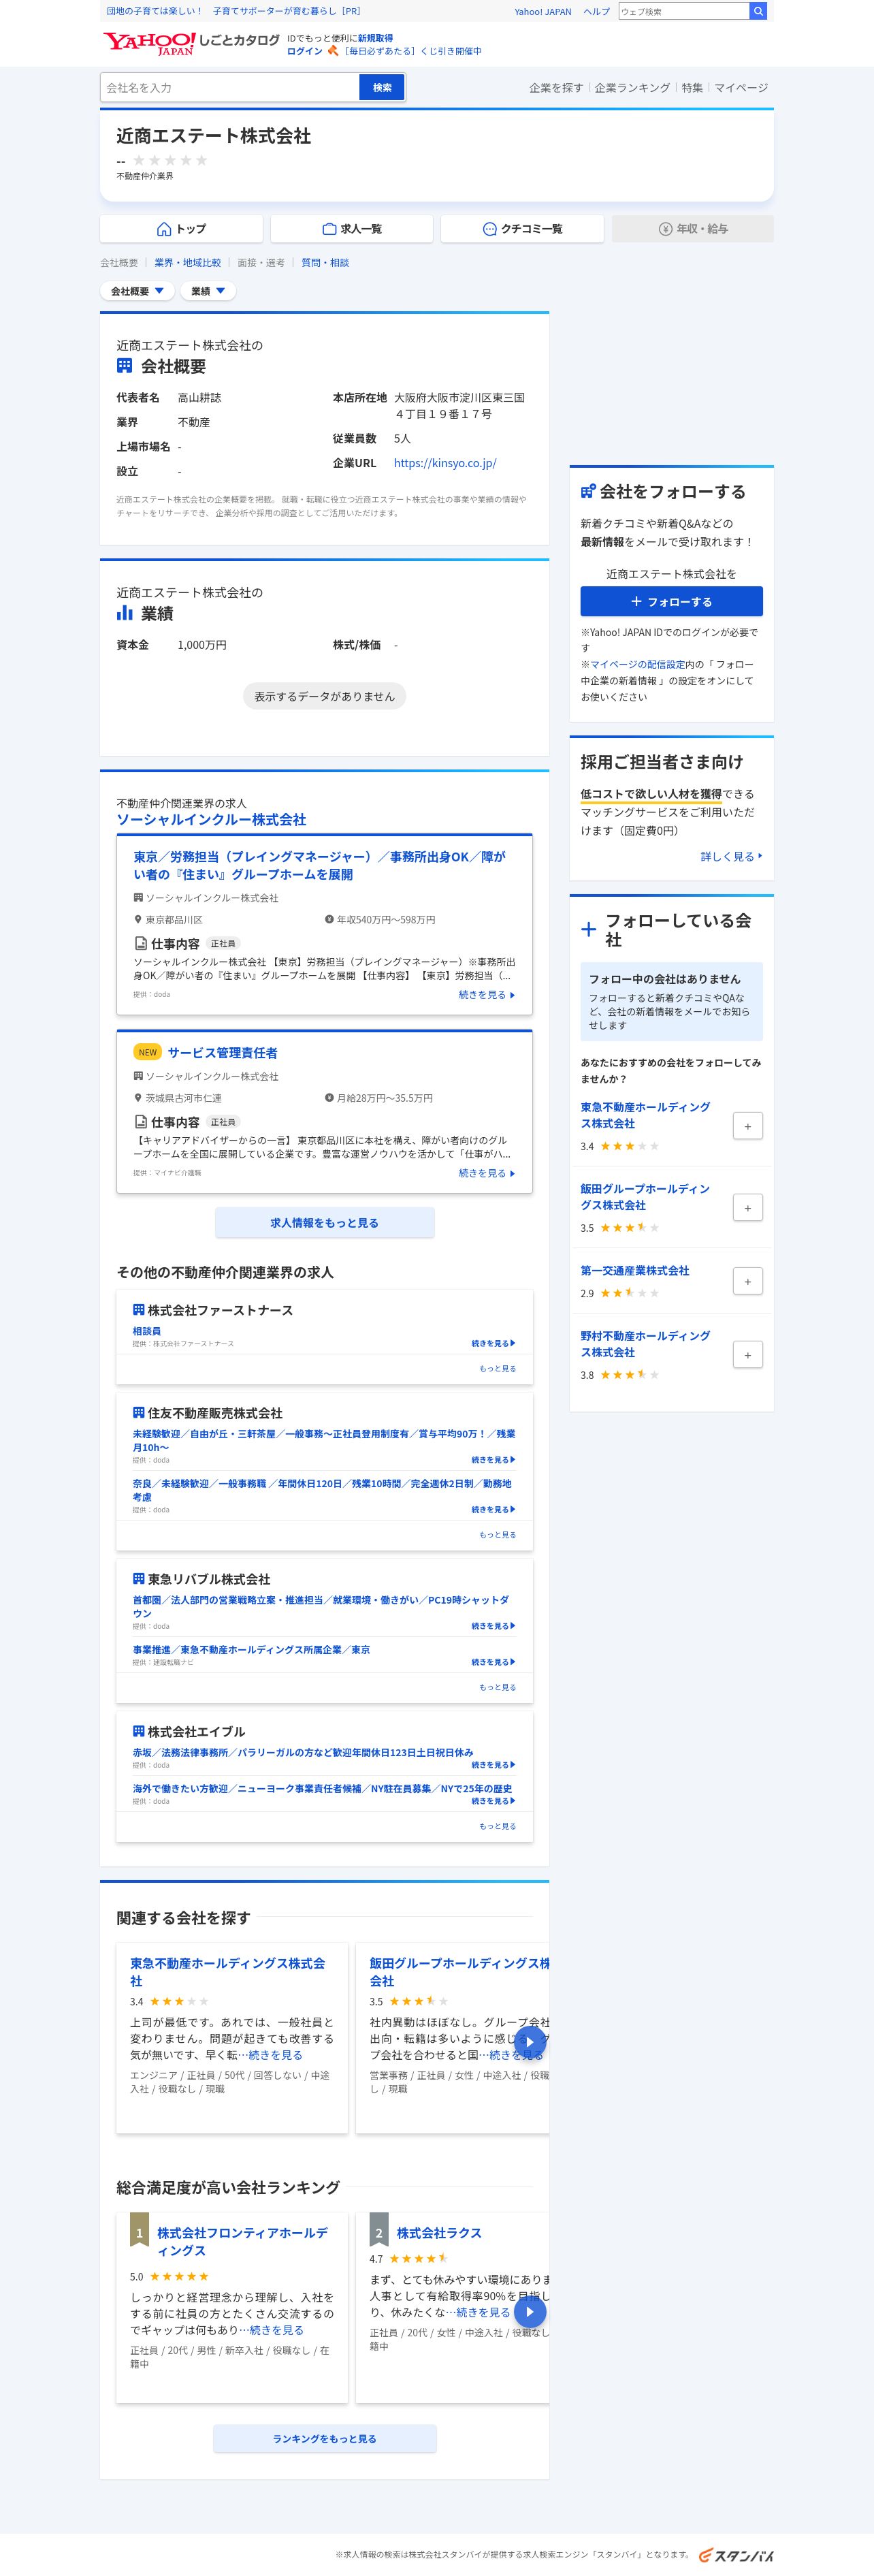Click building icon next to 住友不動産販売株式会社
Image resolution: width=874 pixels, height=2576 pixels.
click(x=139, y=1413)
